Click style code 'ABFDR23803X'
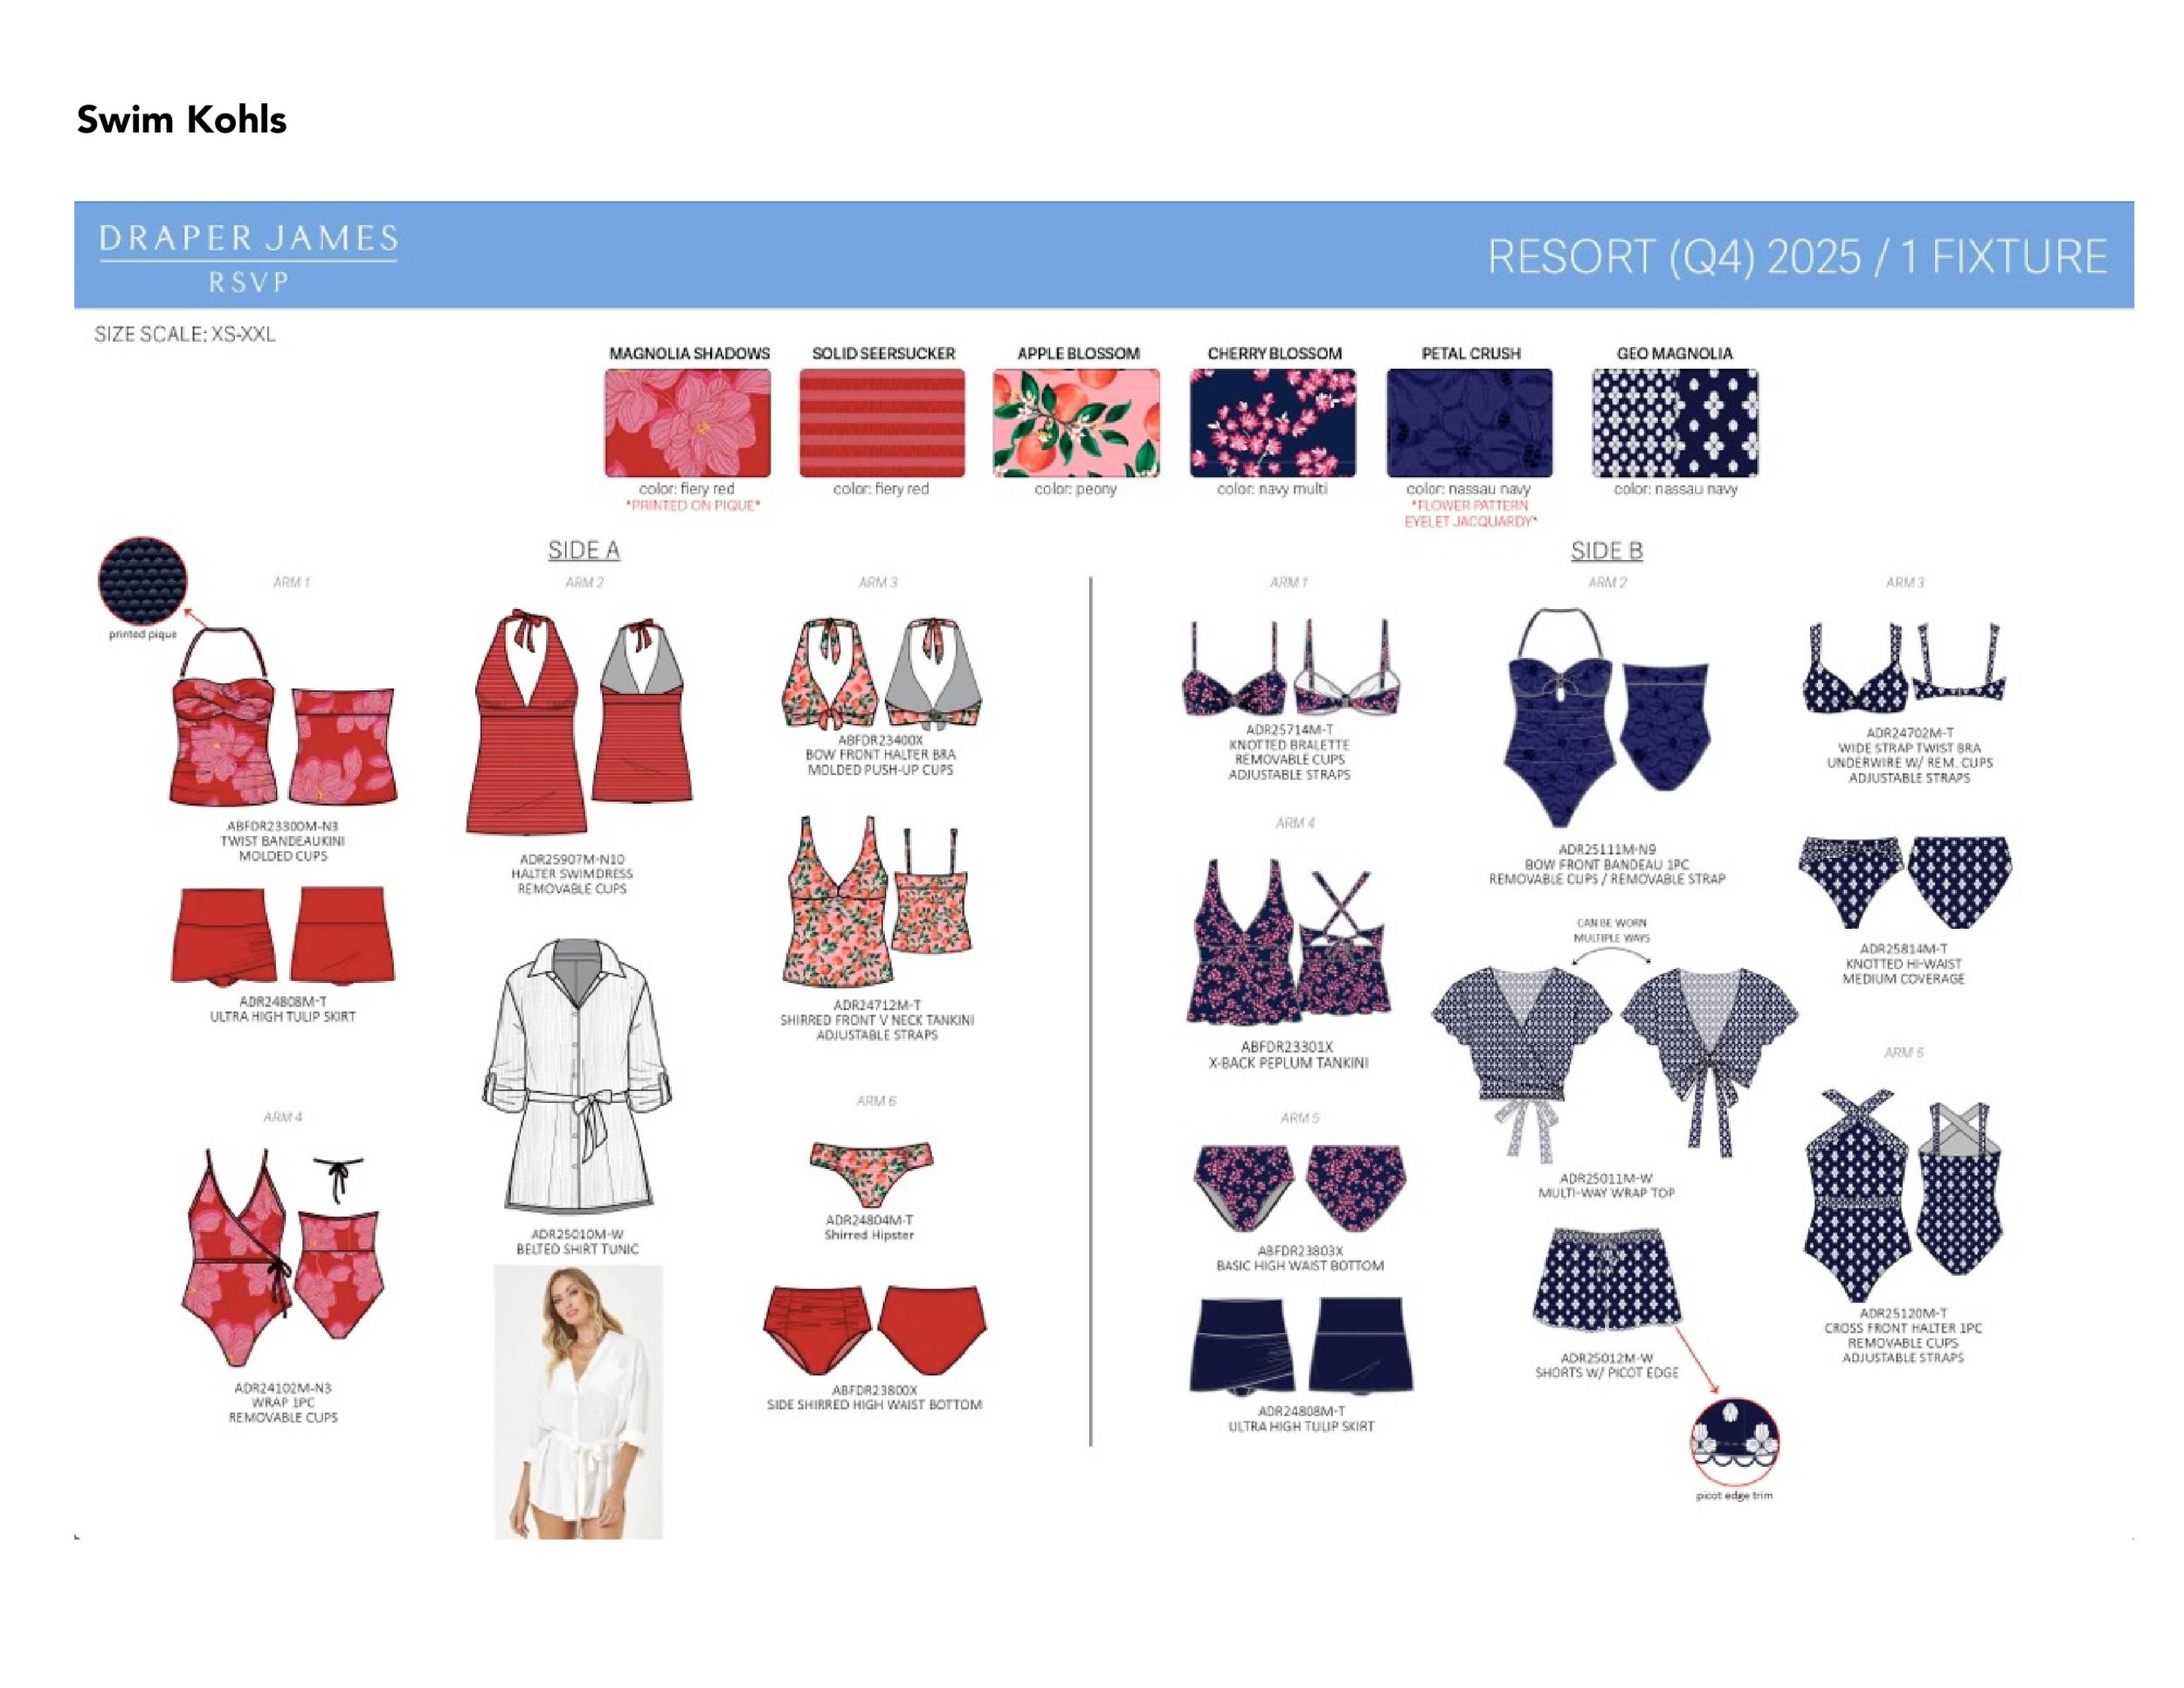The width and height of the screenshot is (2184, 1688). pyautogui.click(x=1300, y=1251)
